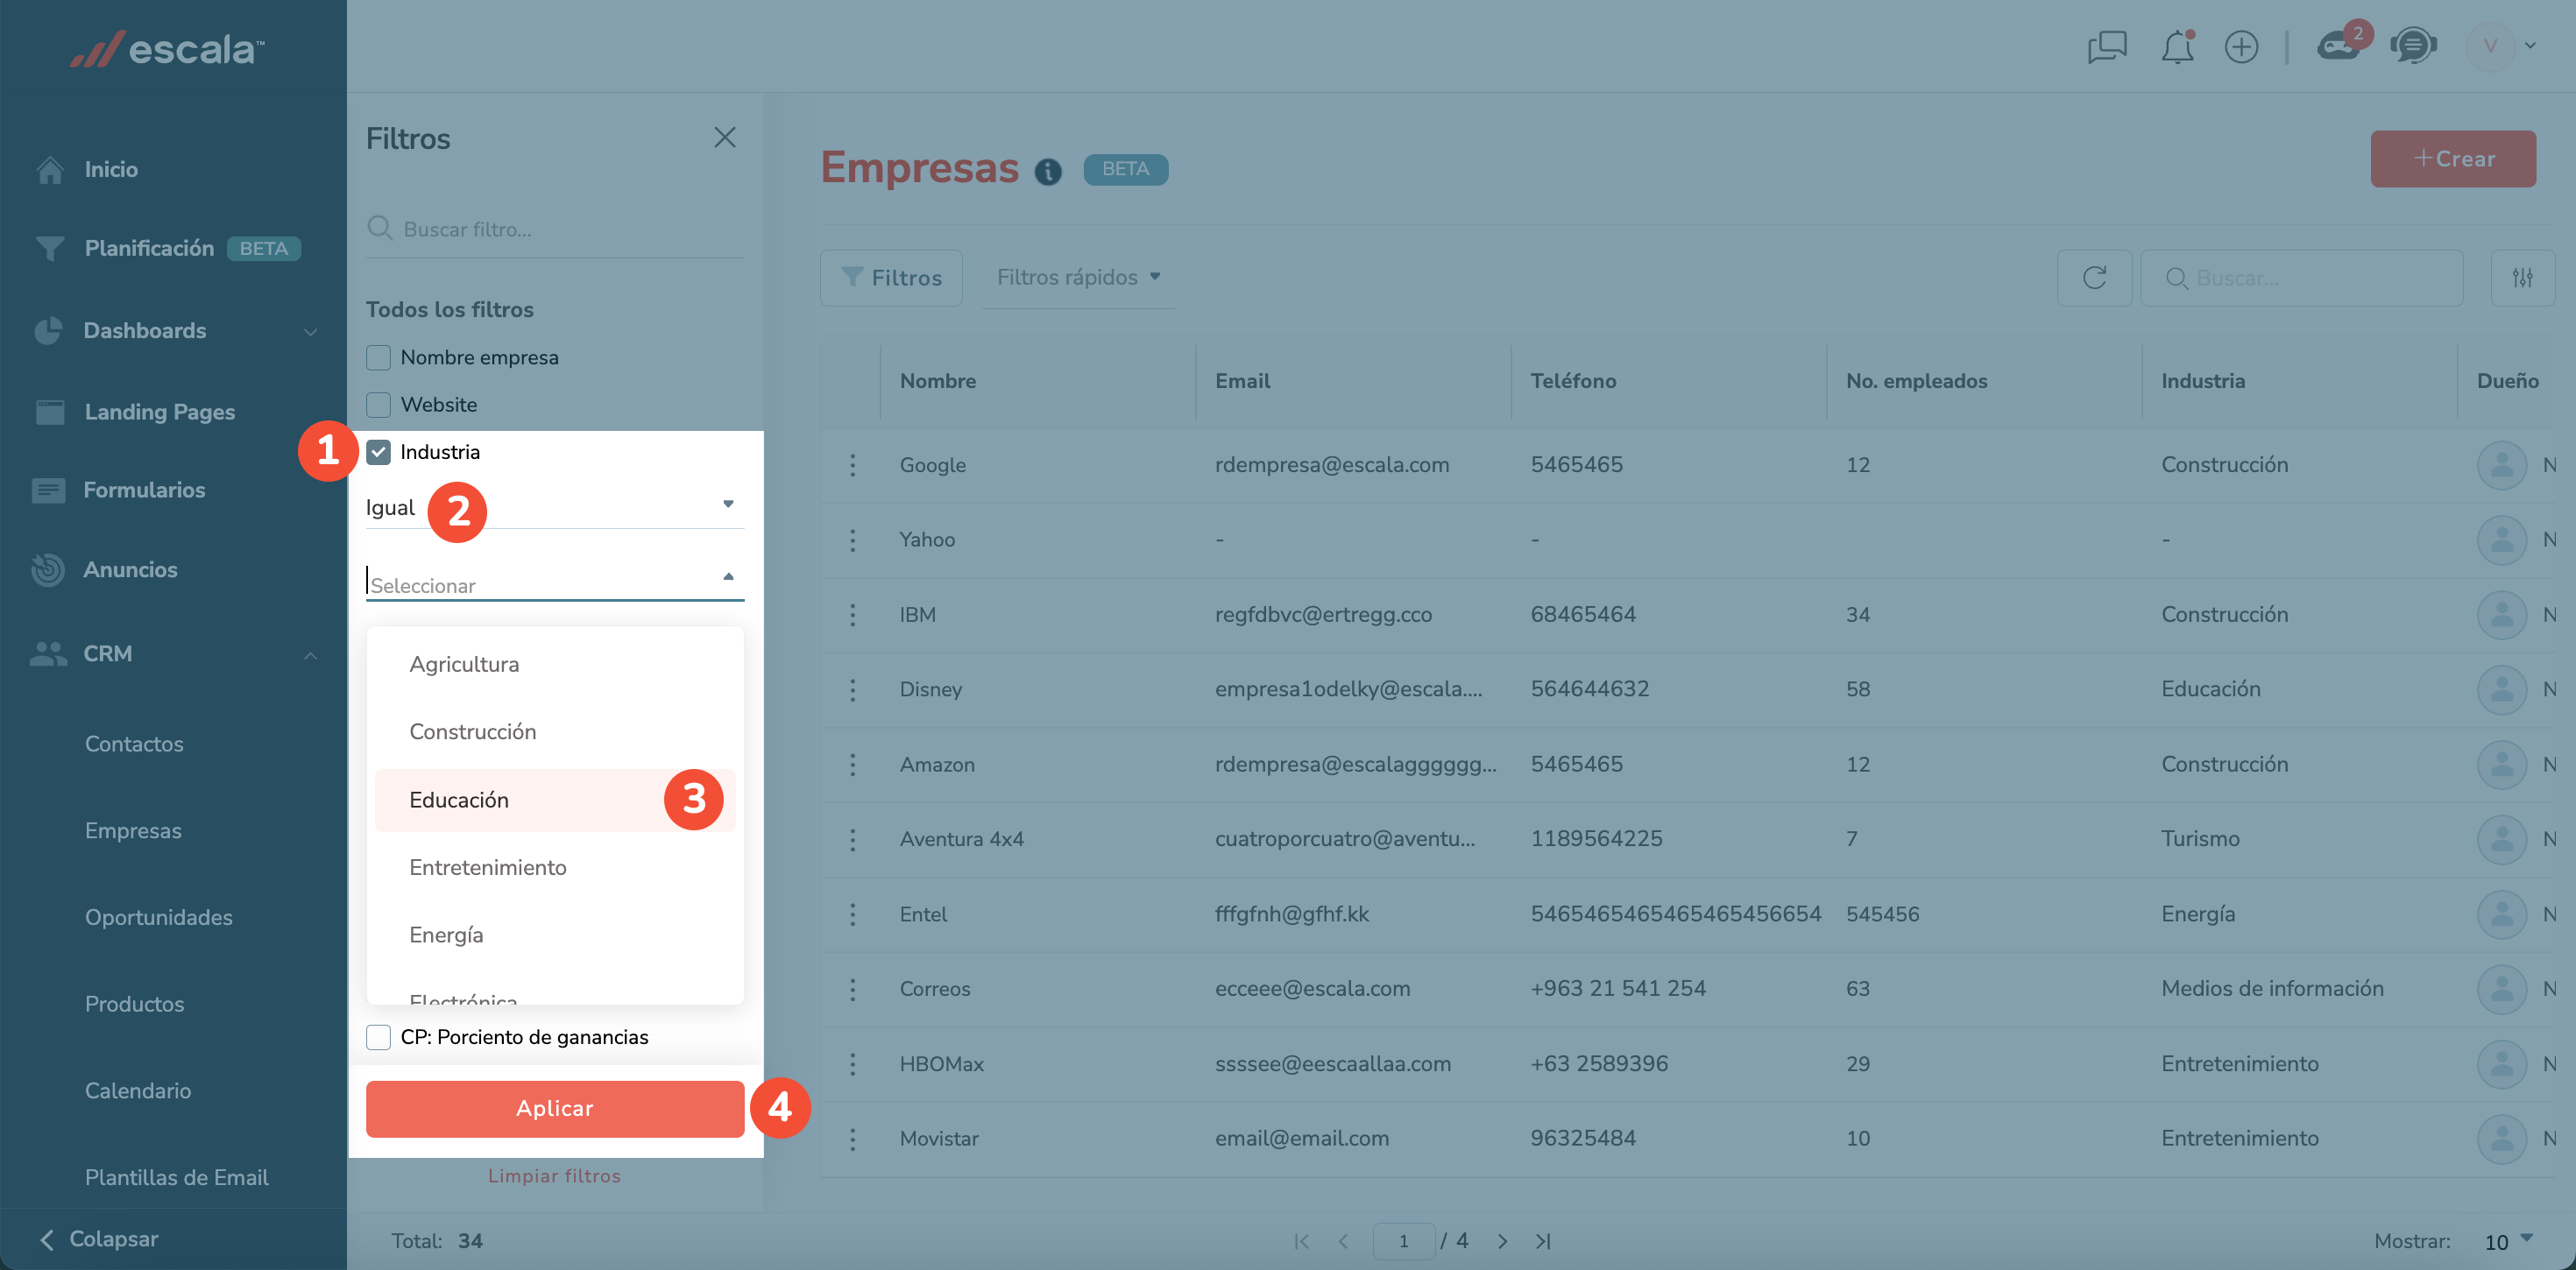Open row options for Google

coord(852,464)
